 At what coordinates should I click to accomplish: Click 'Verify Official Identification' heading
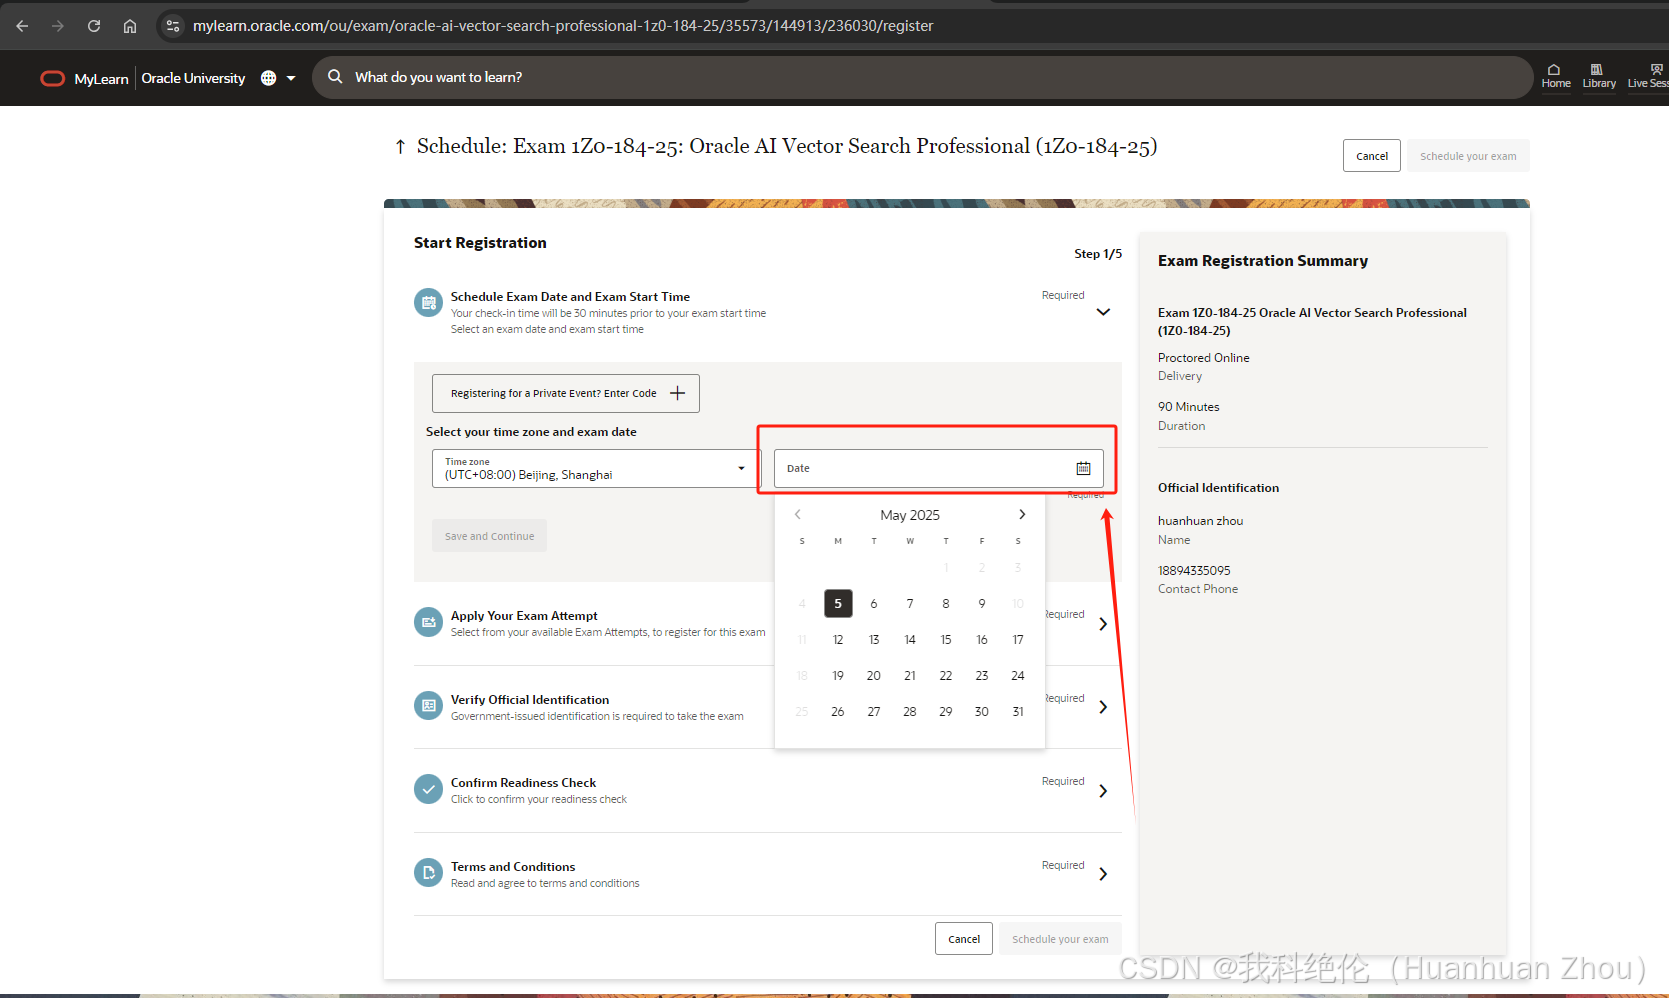[530, 700]
